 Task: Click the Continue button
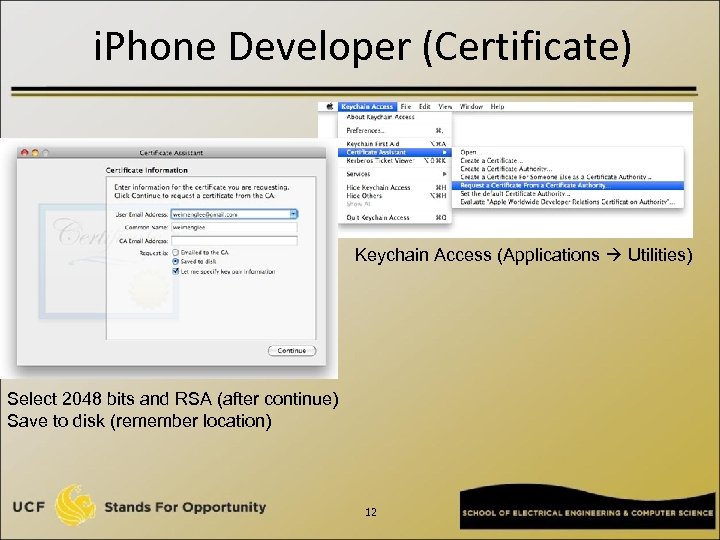[292, 350]
